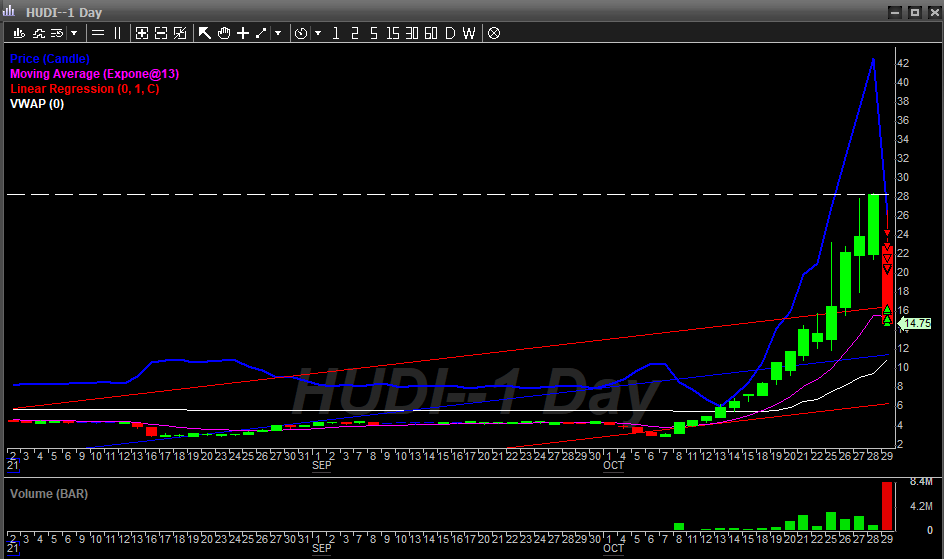This screenshot has height=559, width=944.
Task: Click the Volume (BAR) label
Action: click(x=49, y=493)
